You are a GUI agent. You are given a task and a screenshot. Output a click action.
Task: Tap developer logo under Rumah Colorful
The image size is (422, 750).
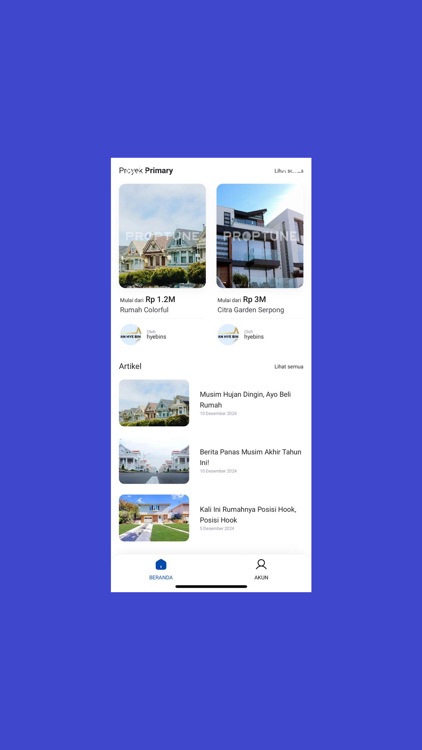[x=131, y=334]
